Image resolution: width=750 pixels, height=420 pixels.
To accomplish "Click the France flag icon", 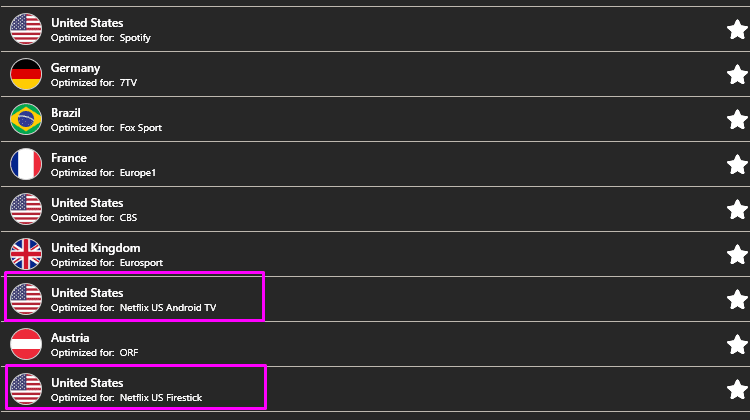I will point(26,164).
